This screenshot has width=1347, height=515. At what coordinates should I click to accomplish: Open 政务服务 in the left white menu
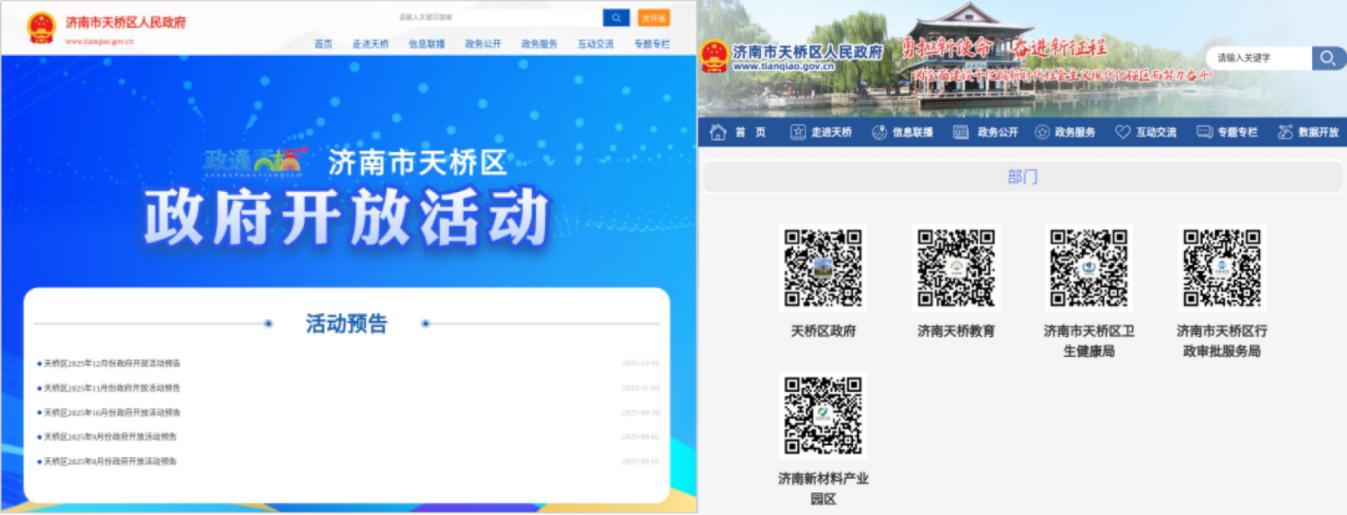click(x=539, y=44)
